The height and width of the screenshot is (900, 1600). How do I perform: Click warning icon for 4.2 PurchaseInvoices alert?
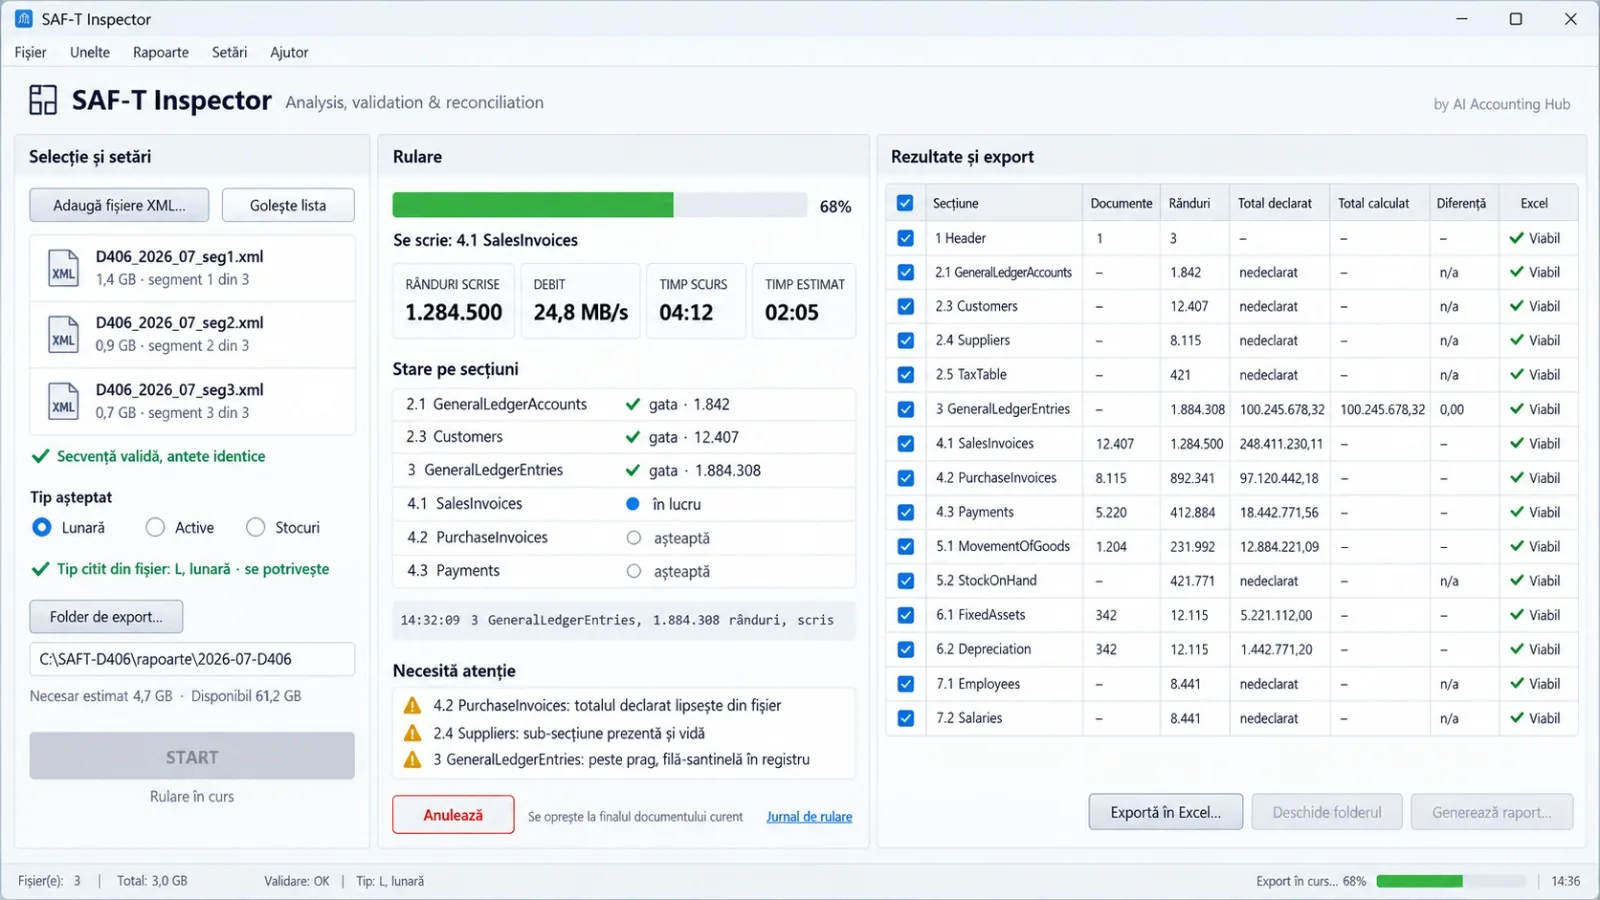412,706
